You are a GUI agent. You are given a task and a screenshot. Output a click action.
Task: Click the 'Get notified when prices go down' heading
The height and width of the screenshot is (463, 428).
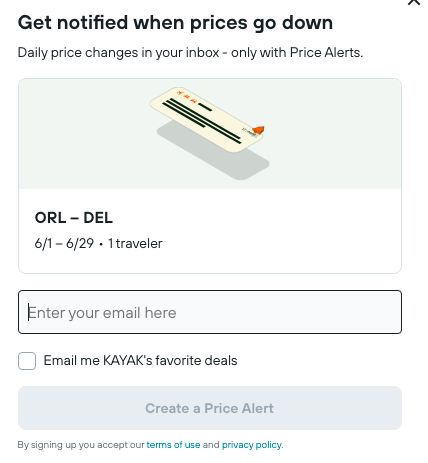[x=175, y=23]
